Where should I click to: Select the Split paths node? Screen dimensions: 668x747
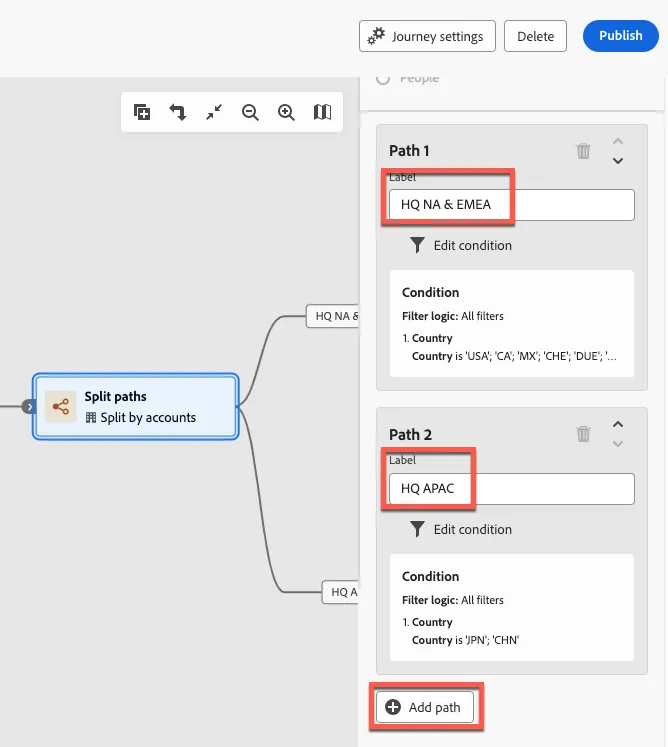pyautogui.click(x=136, y=406)
